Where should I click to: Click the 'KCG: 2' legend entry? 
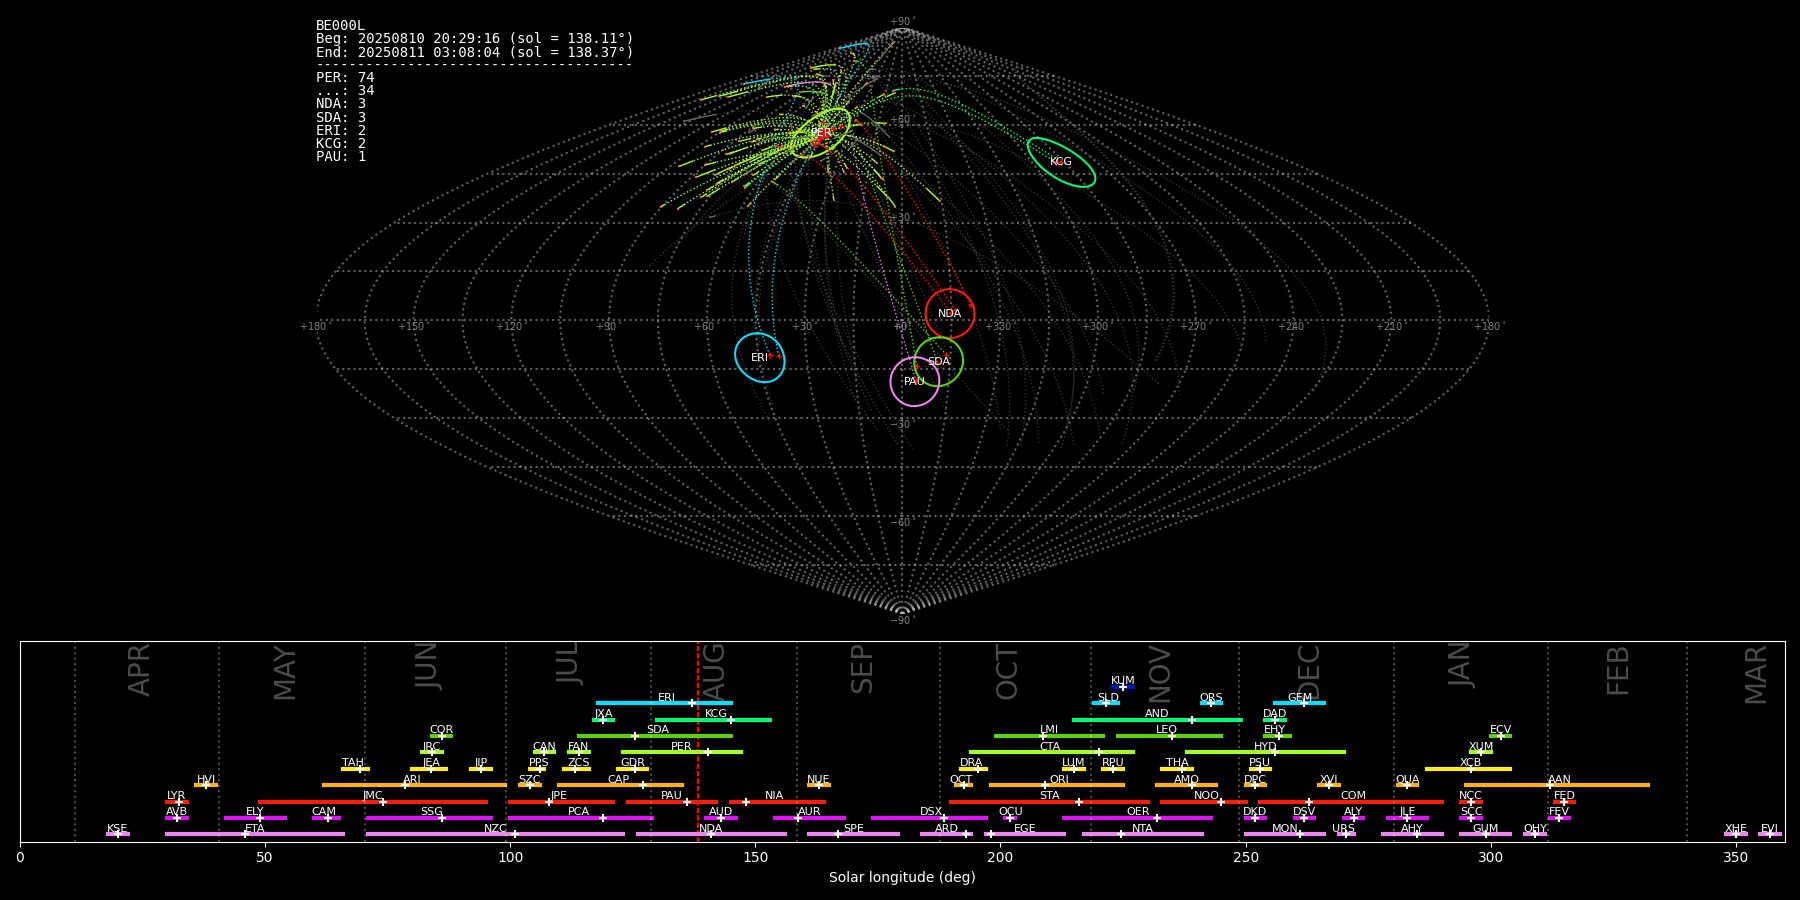click(341, 144)
